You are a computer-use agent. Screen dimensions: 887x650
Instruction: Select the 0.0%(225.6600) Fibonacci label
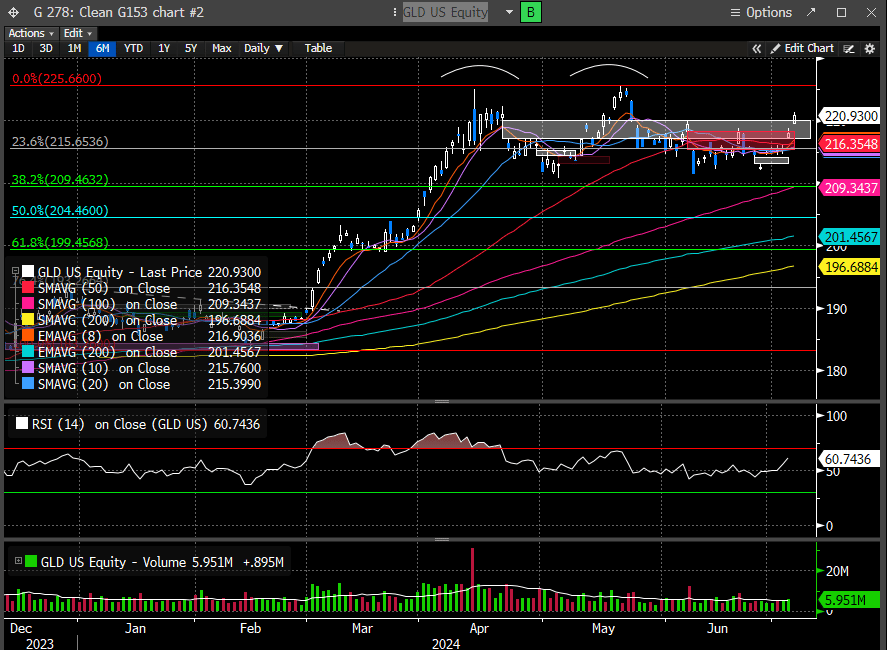tap(57, 79)
